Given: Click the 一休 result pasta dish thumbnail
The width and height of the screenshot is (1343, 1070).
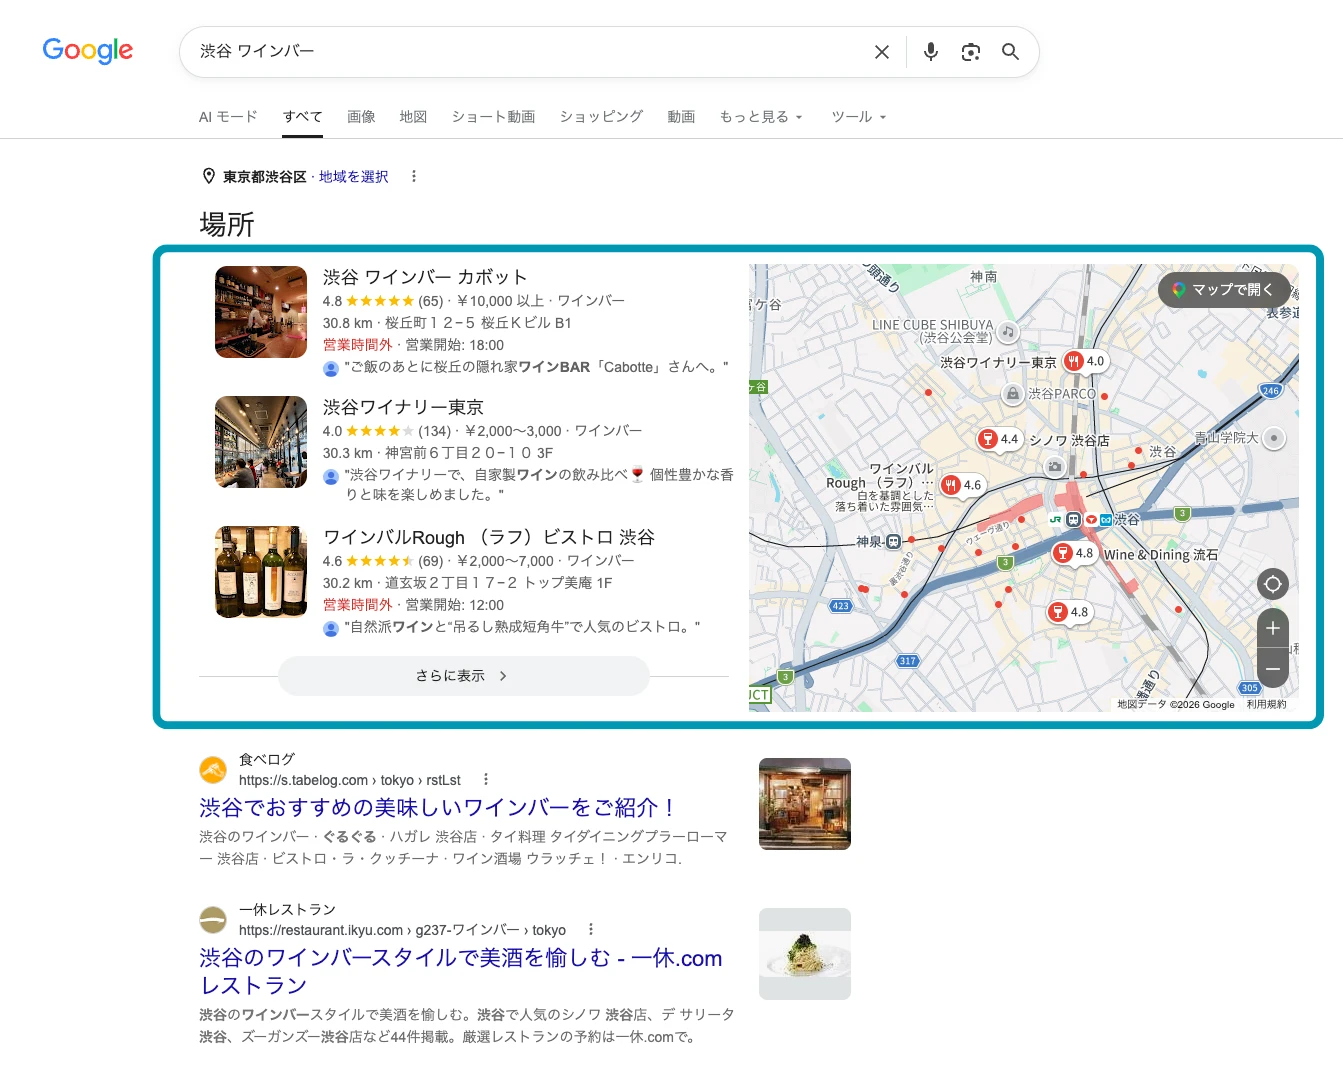Looking at the screenshot, I should pos(805,954).
